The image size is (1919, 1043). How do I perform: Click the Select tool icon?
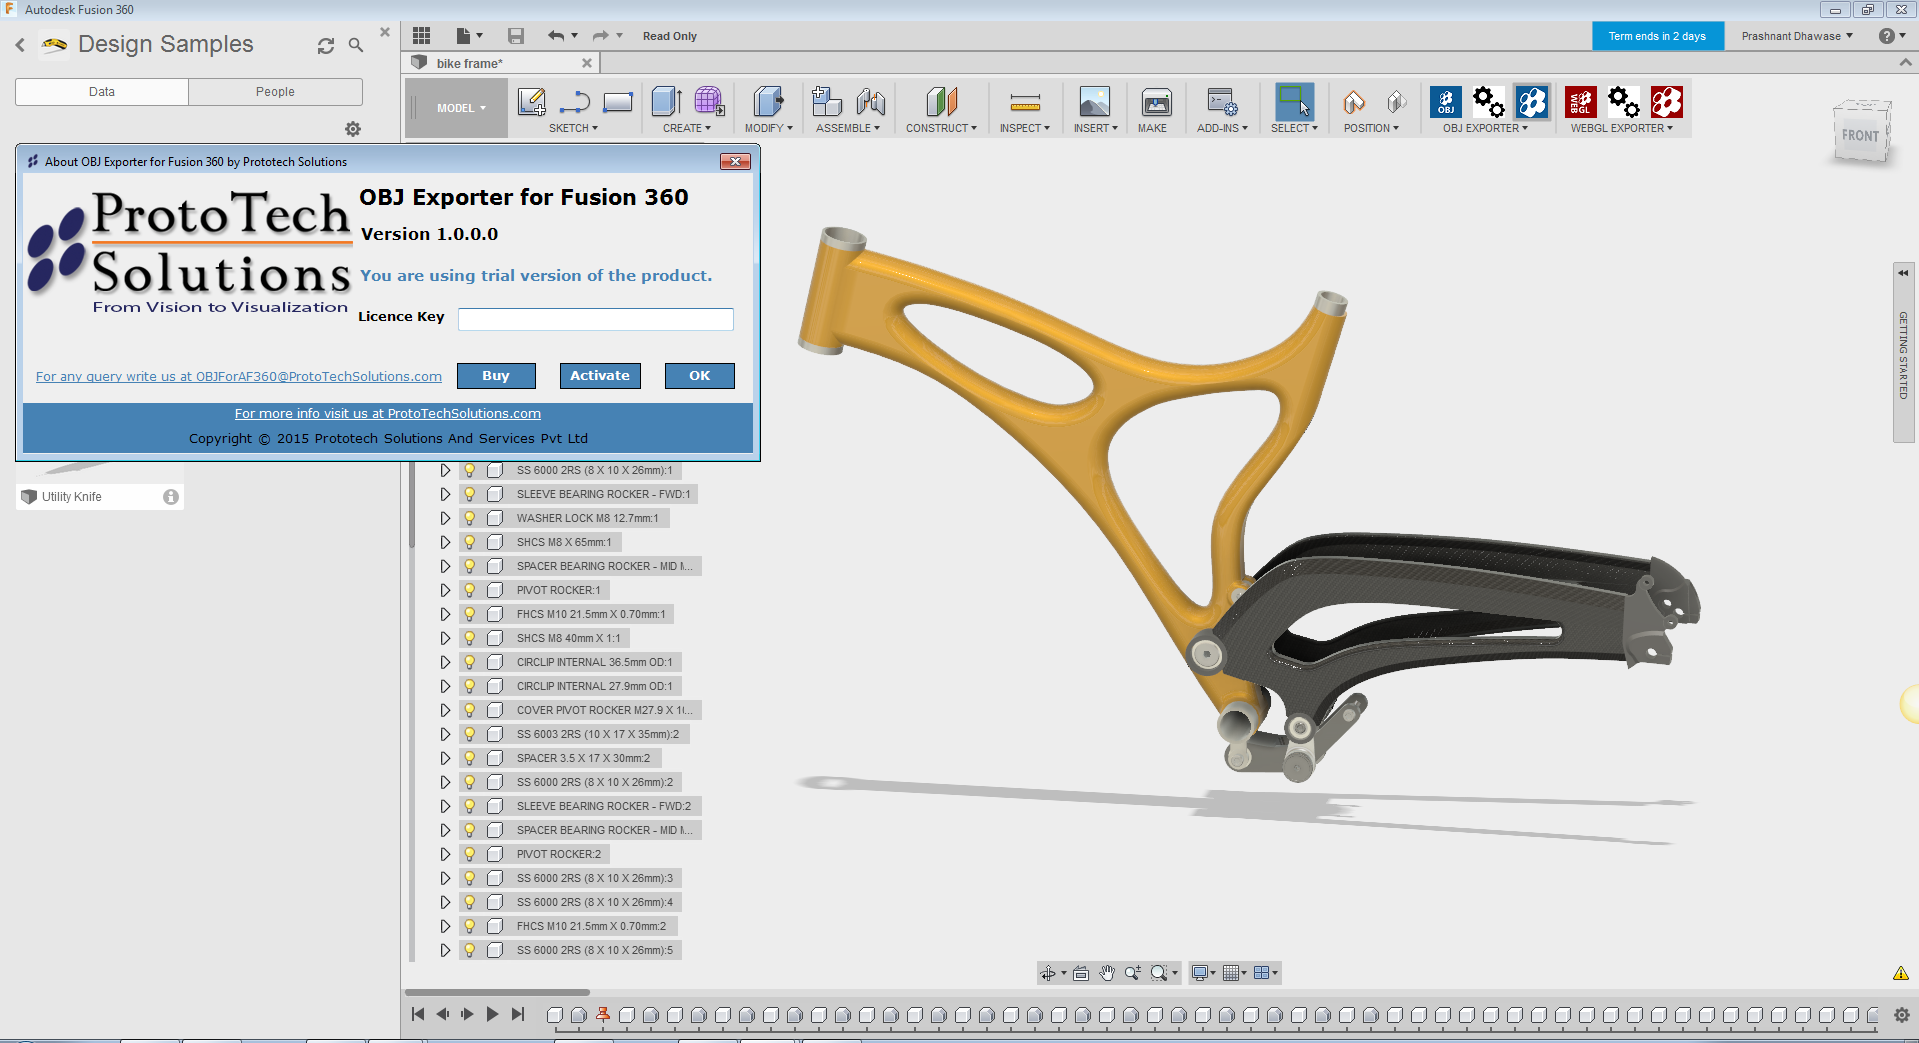click(1294, 102)
